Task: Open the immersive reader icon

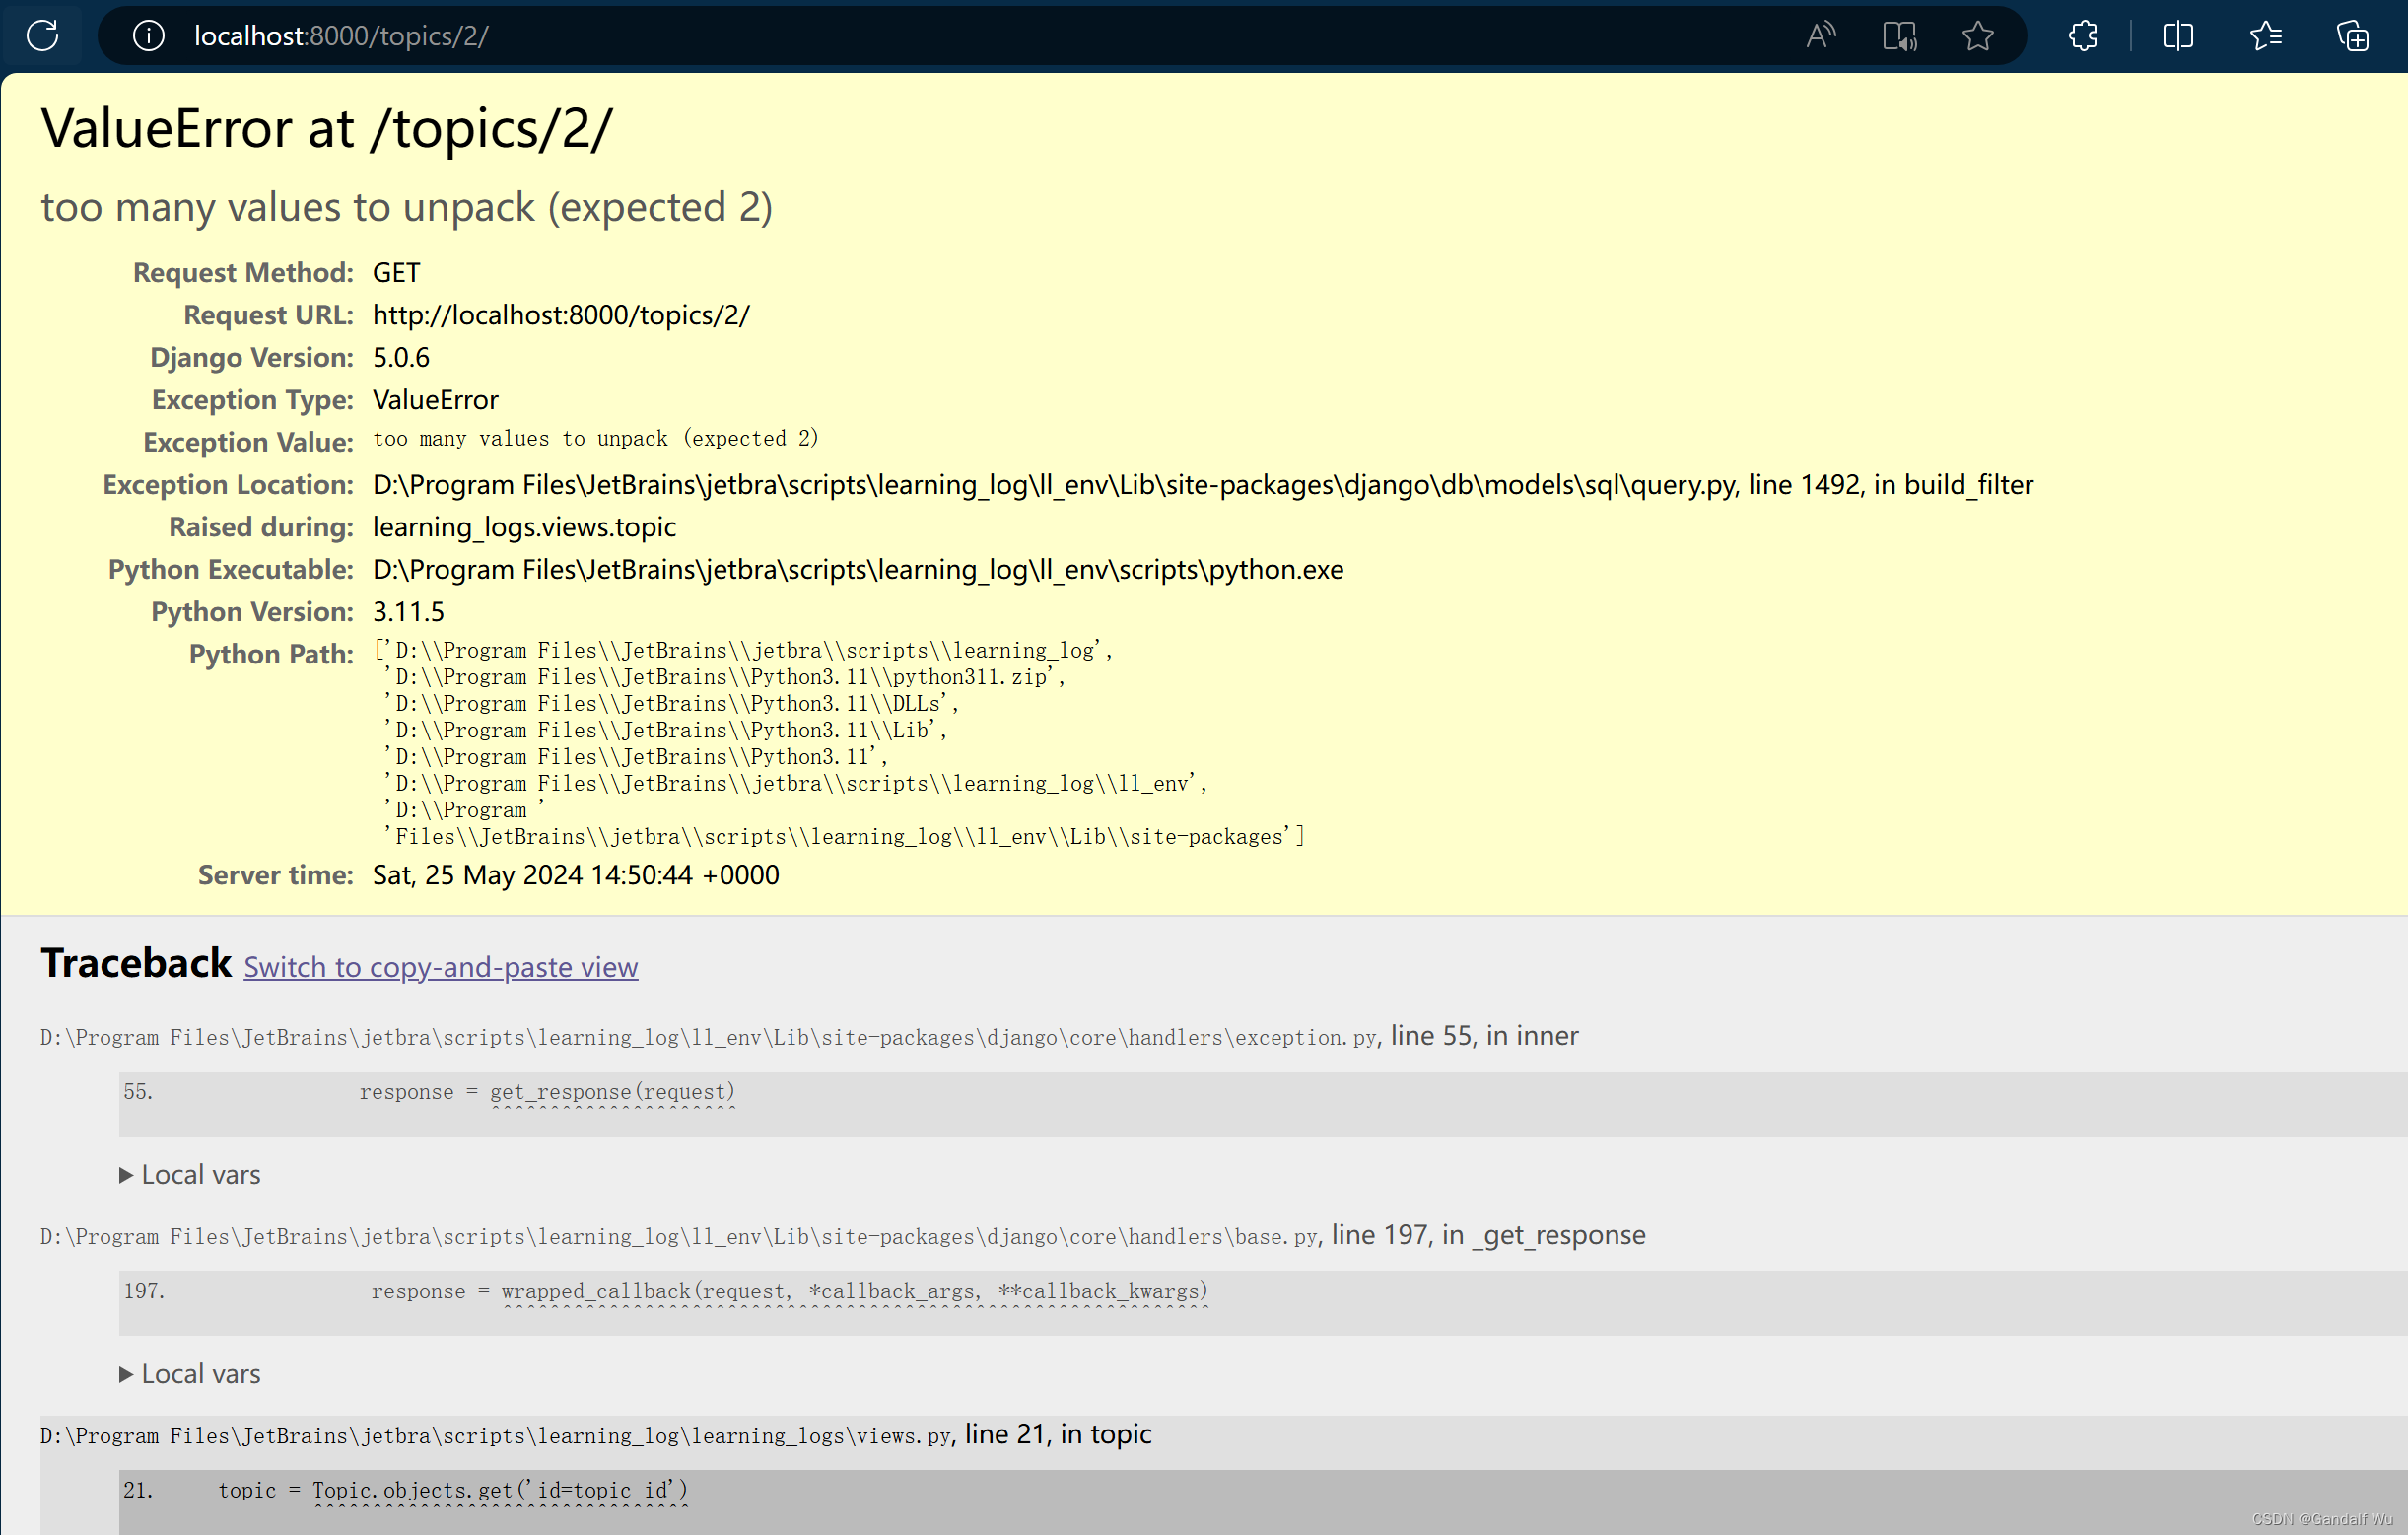Action: 1899,36
